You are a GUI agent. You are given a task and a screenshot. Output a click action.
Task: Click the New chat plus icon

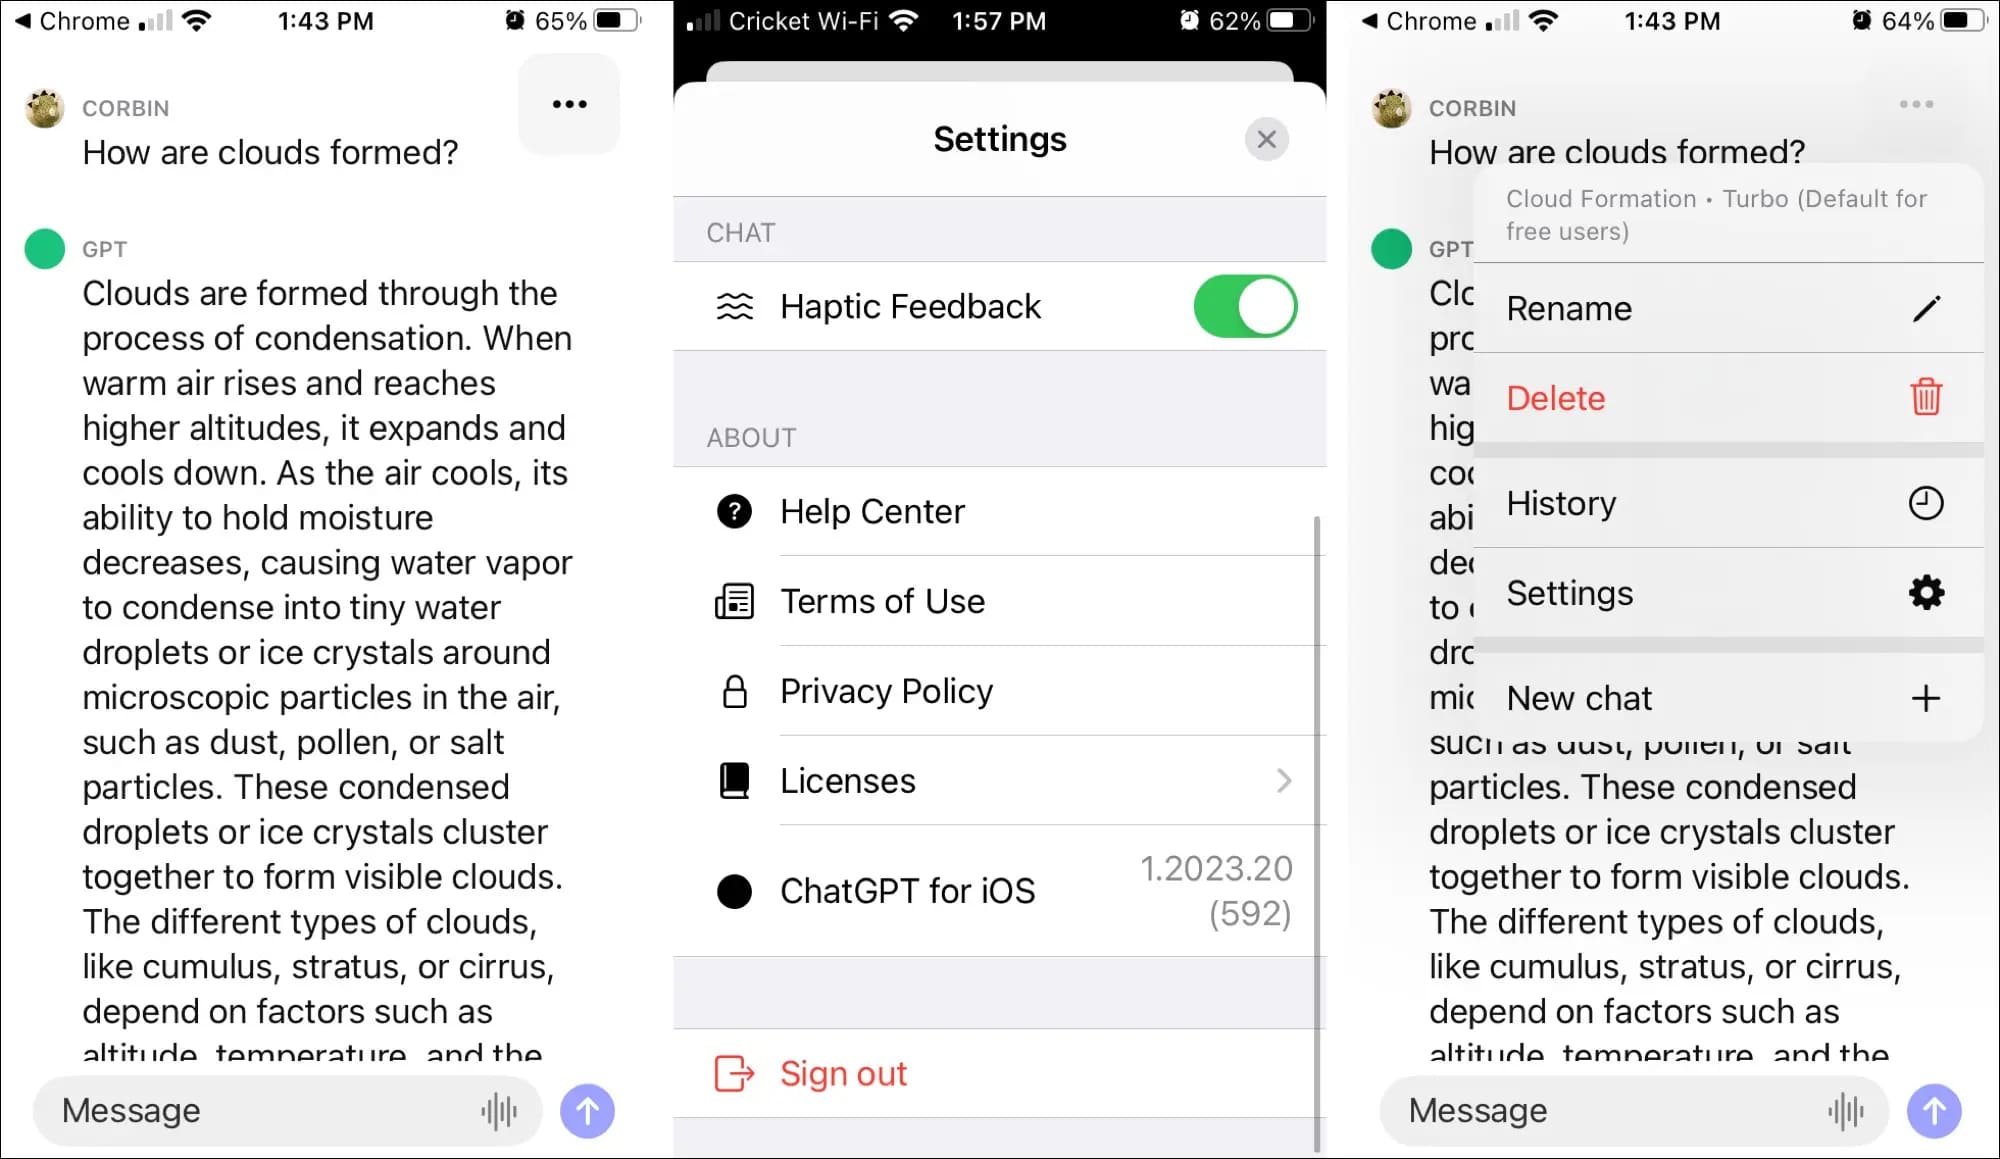pos(1928,698)
